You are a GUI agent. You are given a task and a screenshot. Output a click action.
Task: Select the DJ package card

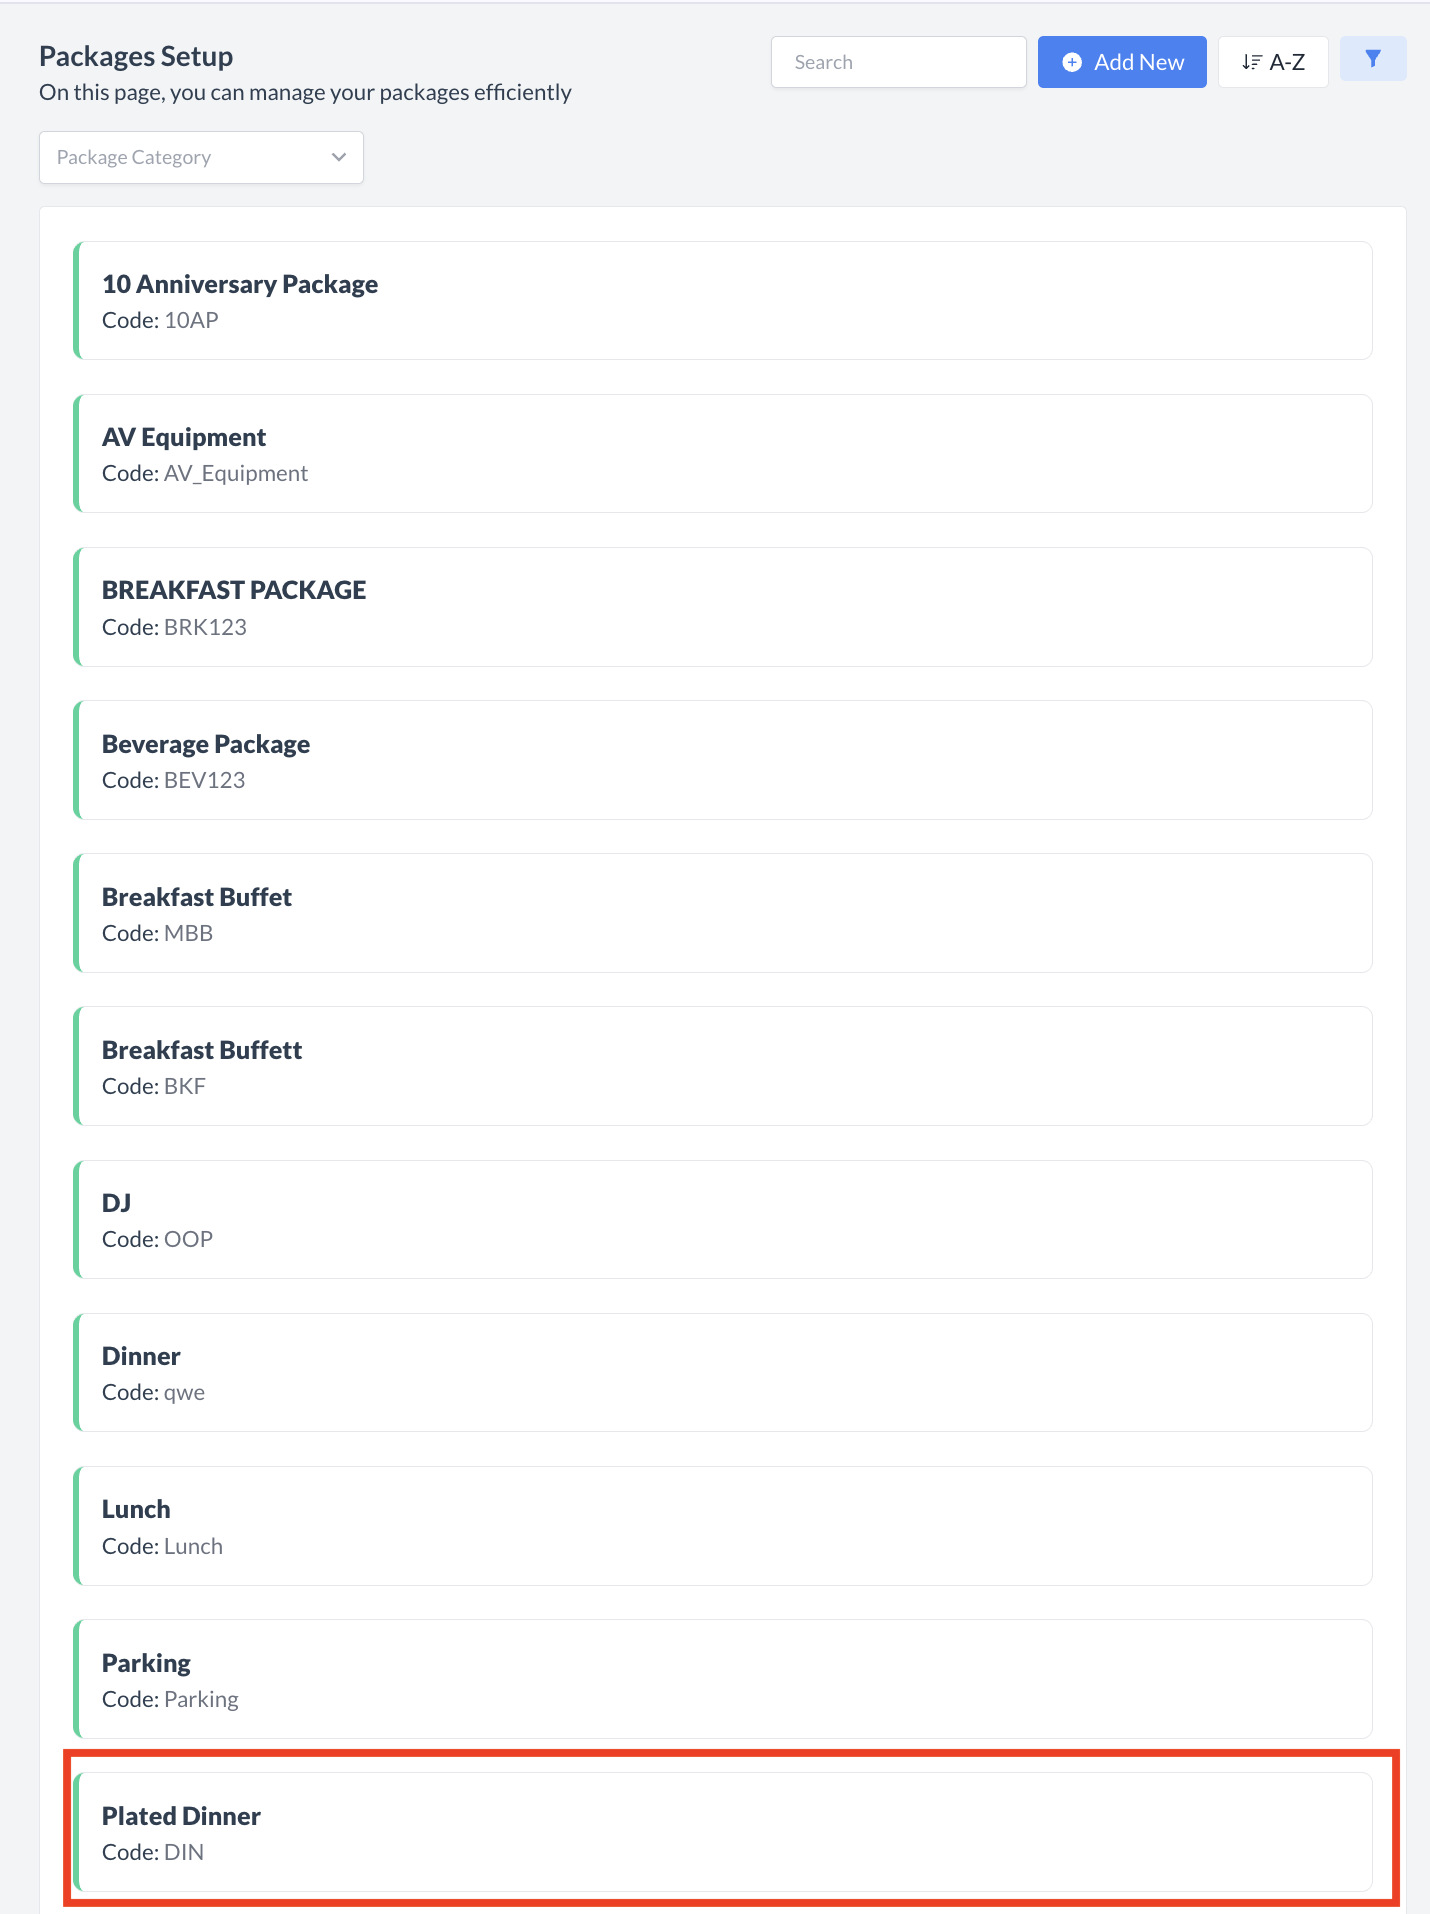coord(723,1219)
